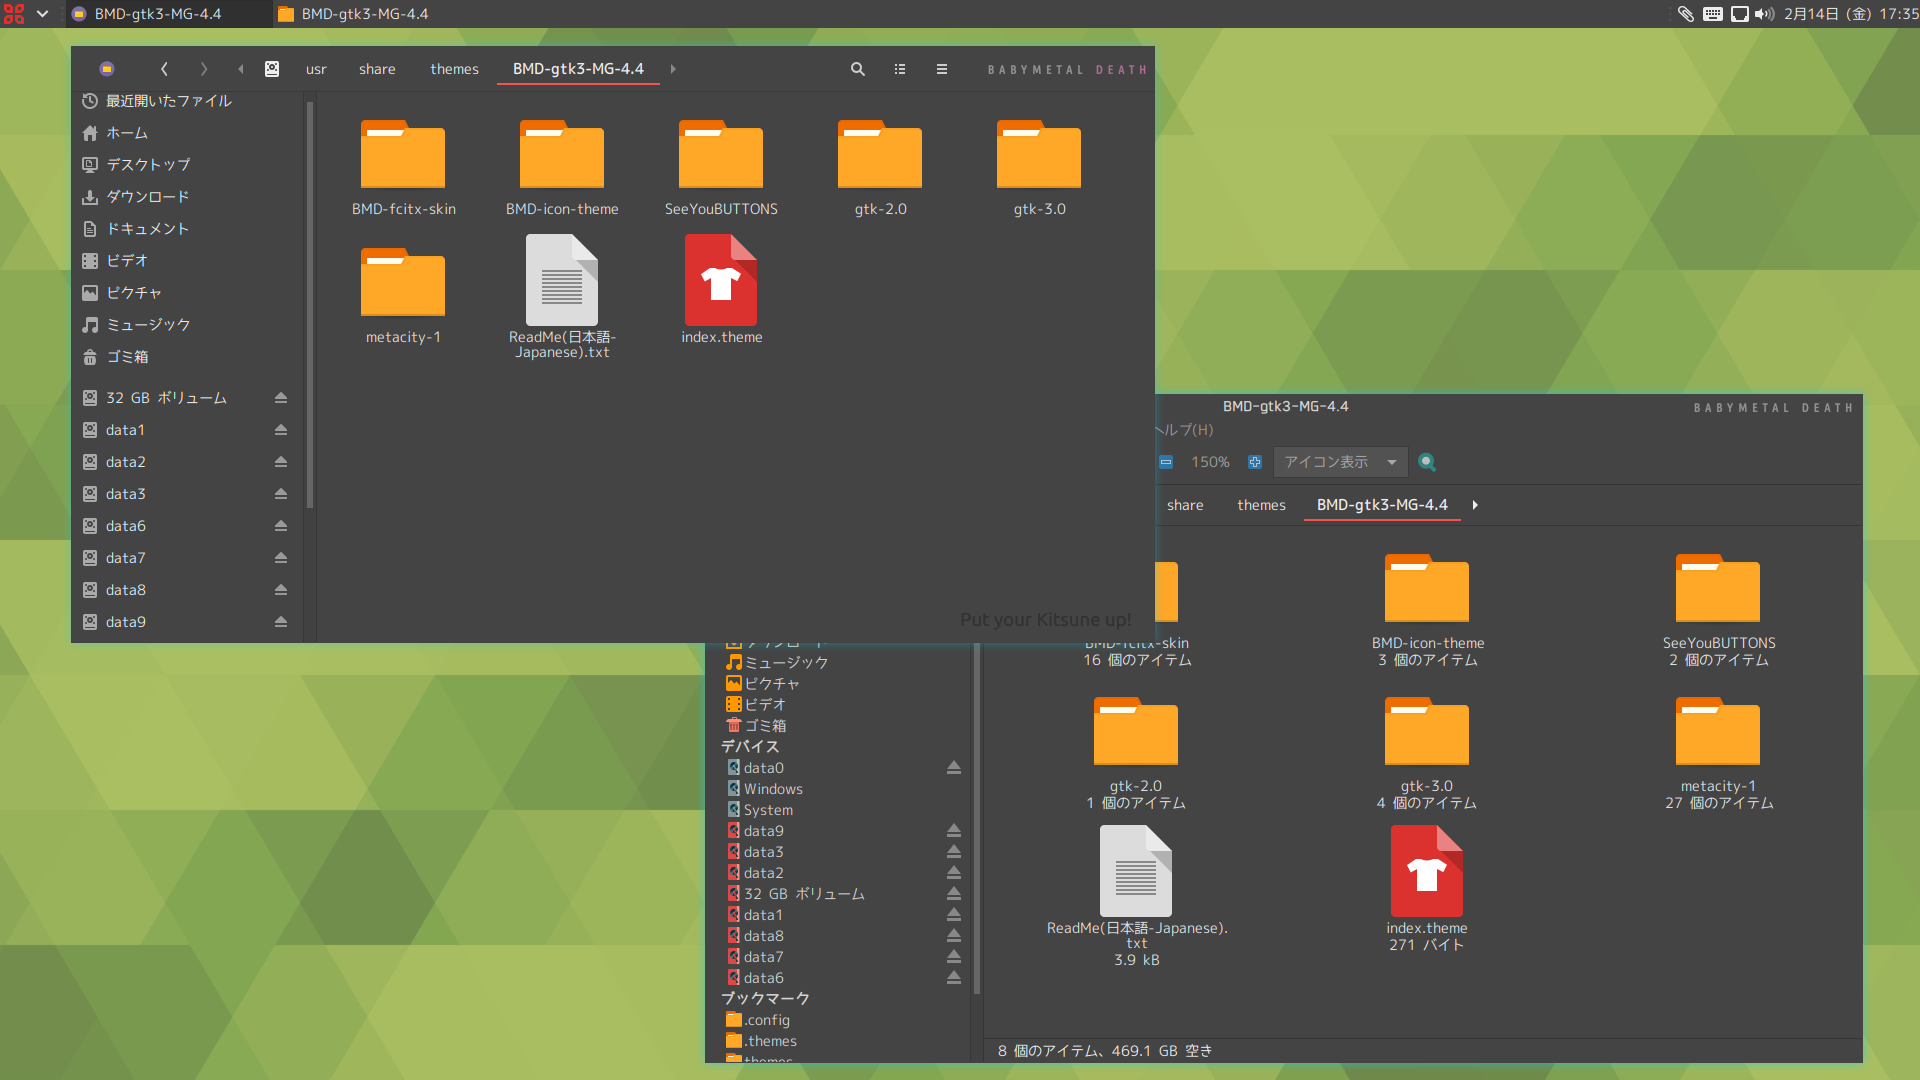This screenshot has height=1080, width=1920.
Task: Click the forward arrow in the front file manager
Action: click(204, 69)
